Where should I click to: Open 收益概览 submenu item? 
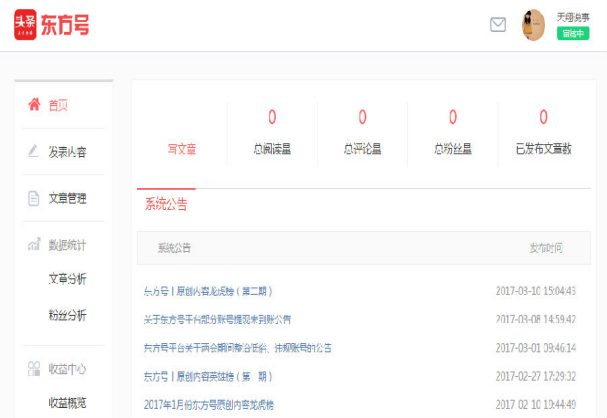pos(67,403)
